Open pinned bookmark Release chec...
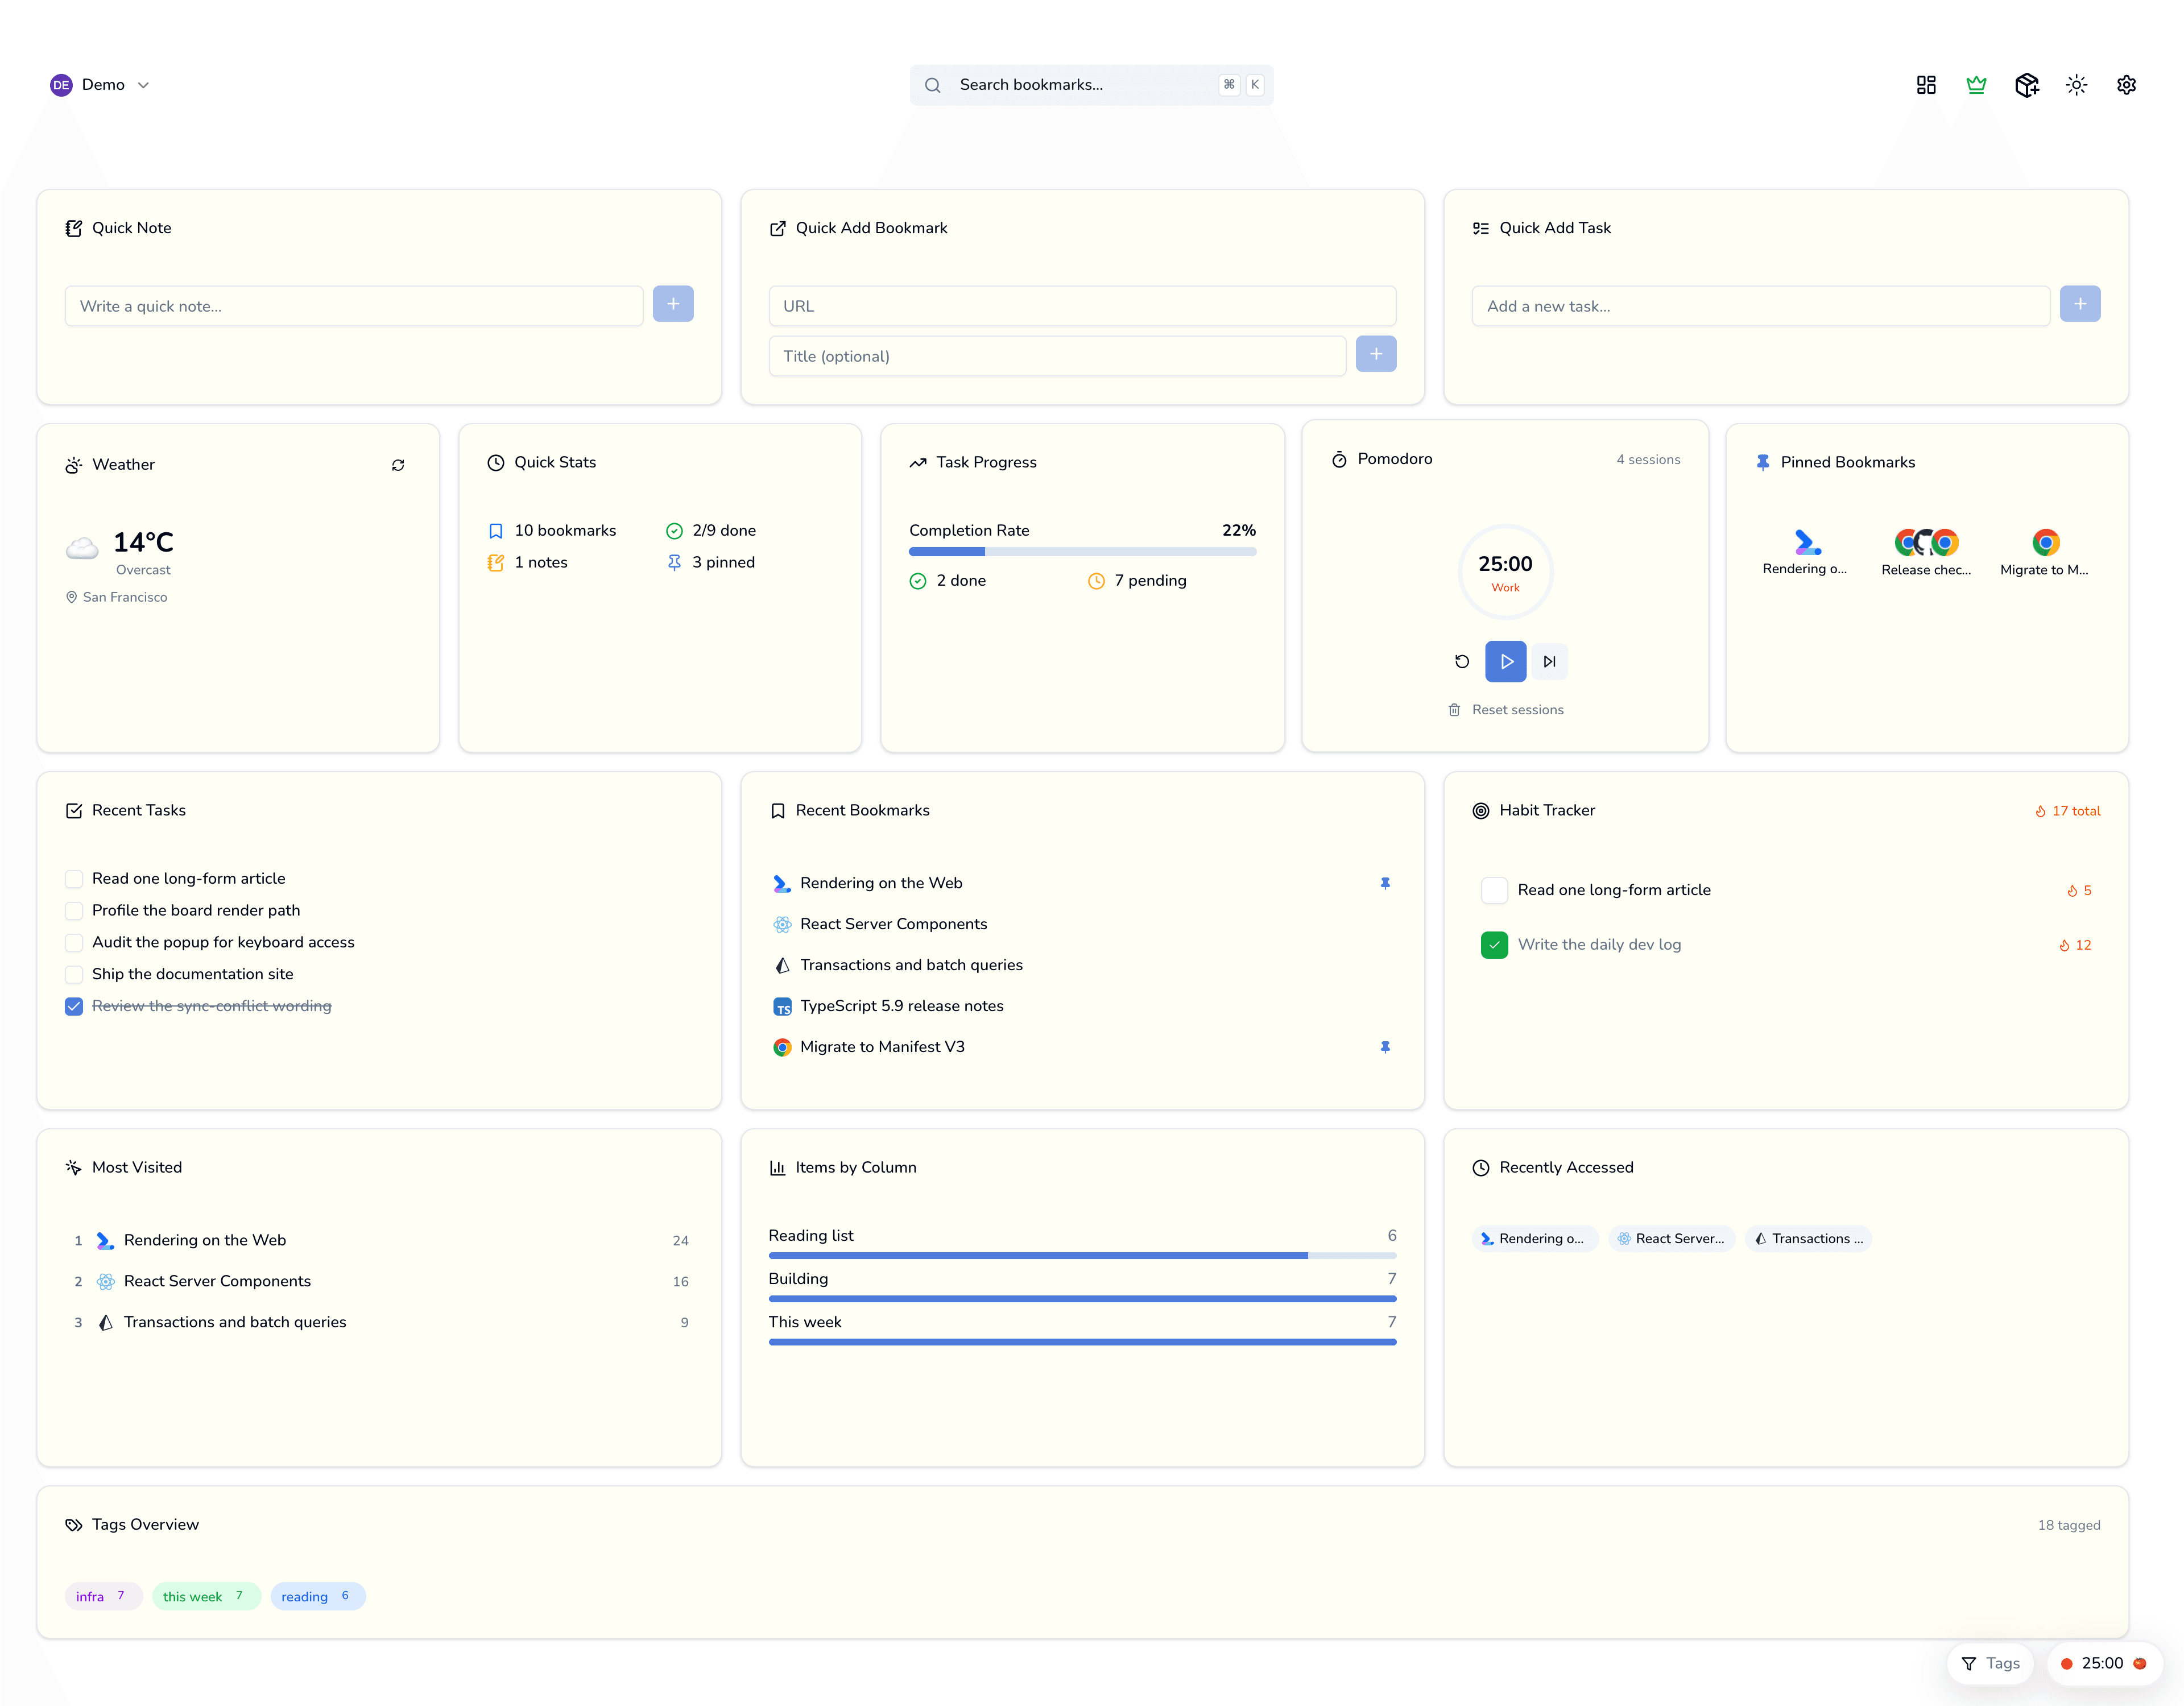 (x=1926, y=552)
